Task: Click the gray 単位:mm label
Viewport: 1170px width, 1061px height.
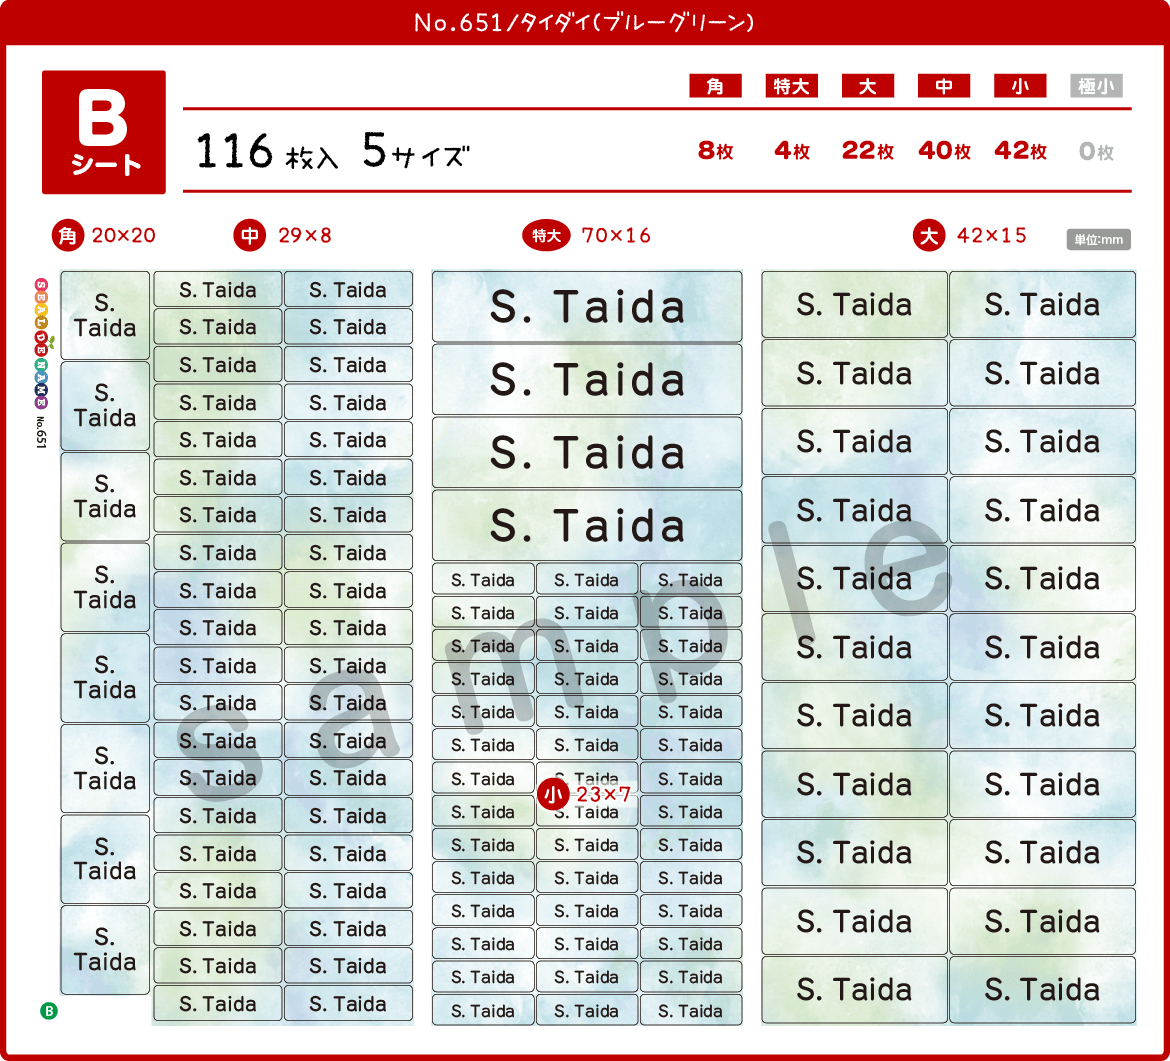Action: 1098,240
